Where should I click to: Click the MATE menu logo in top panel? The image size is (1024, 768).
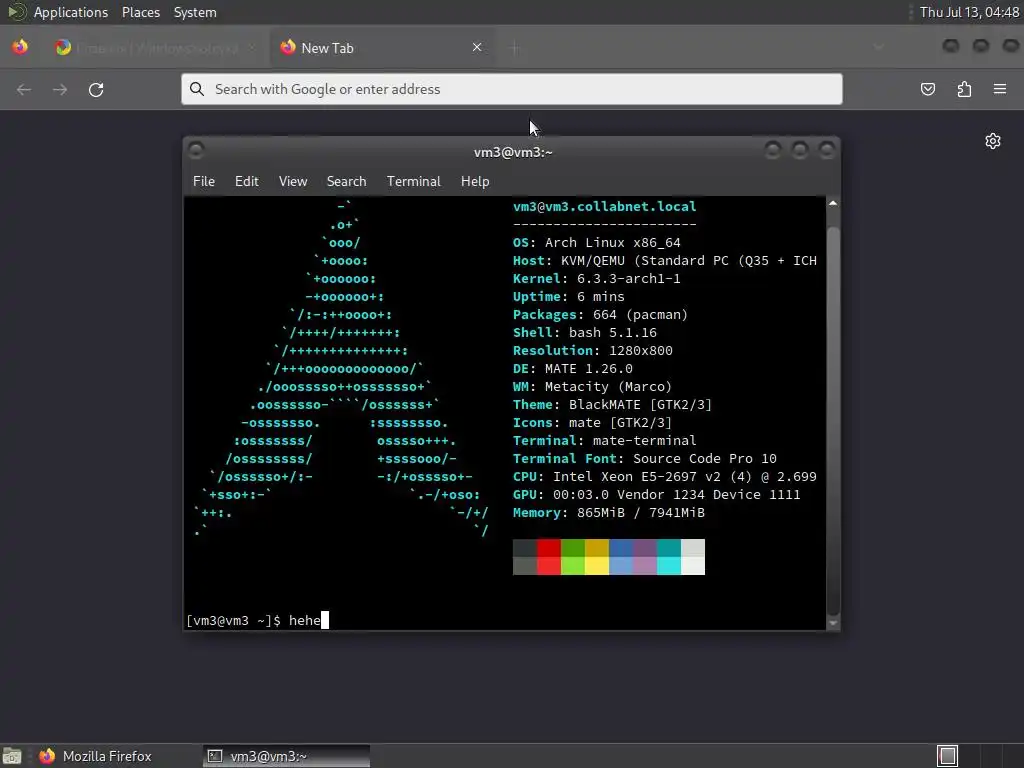[x=16, y=12]
